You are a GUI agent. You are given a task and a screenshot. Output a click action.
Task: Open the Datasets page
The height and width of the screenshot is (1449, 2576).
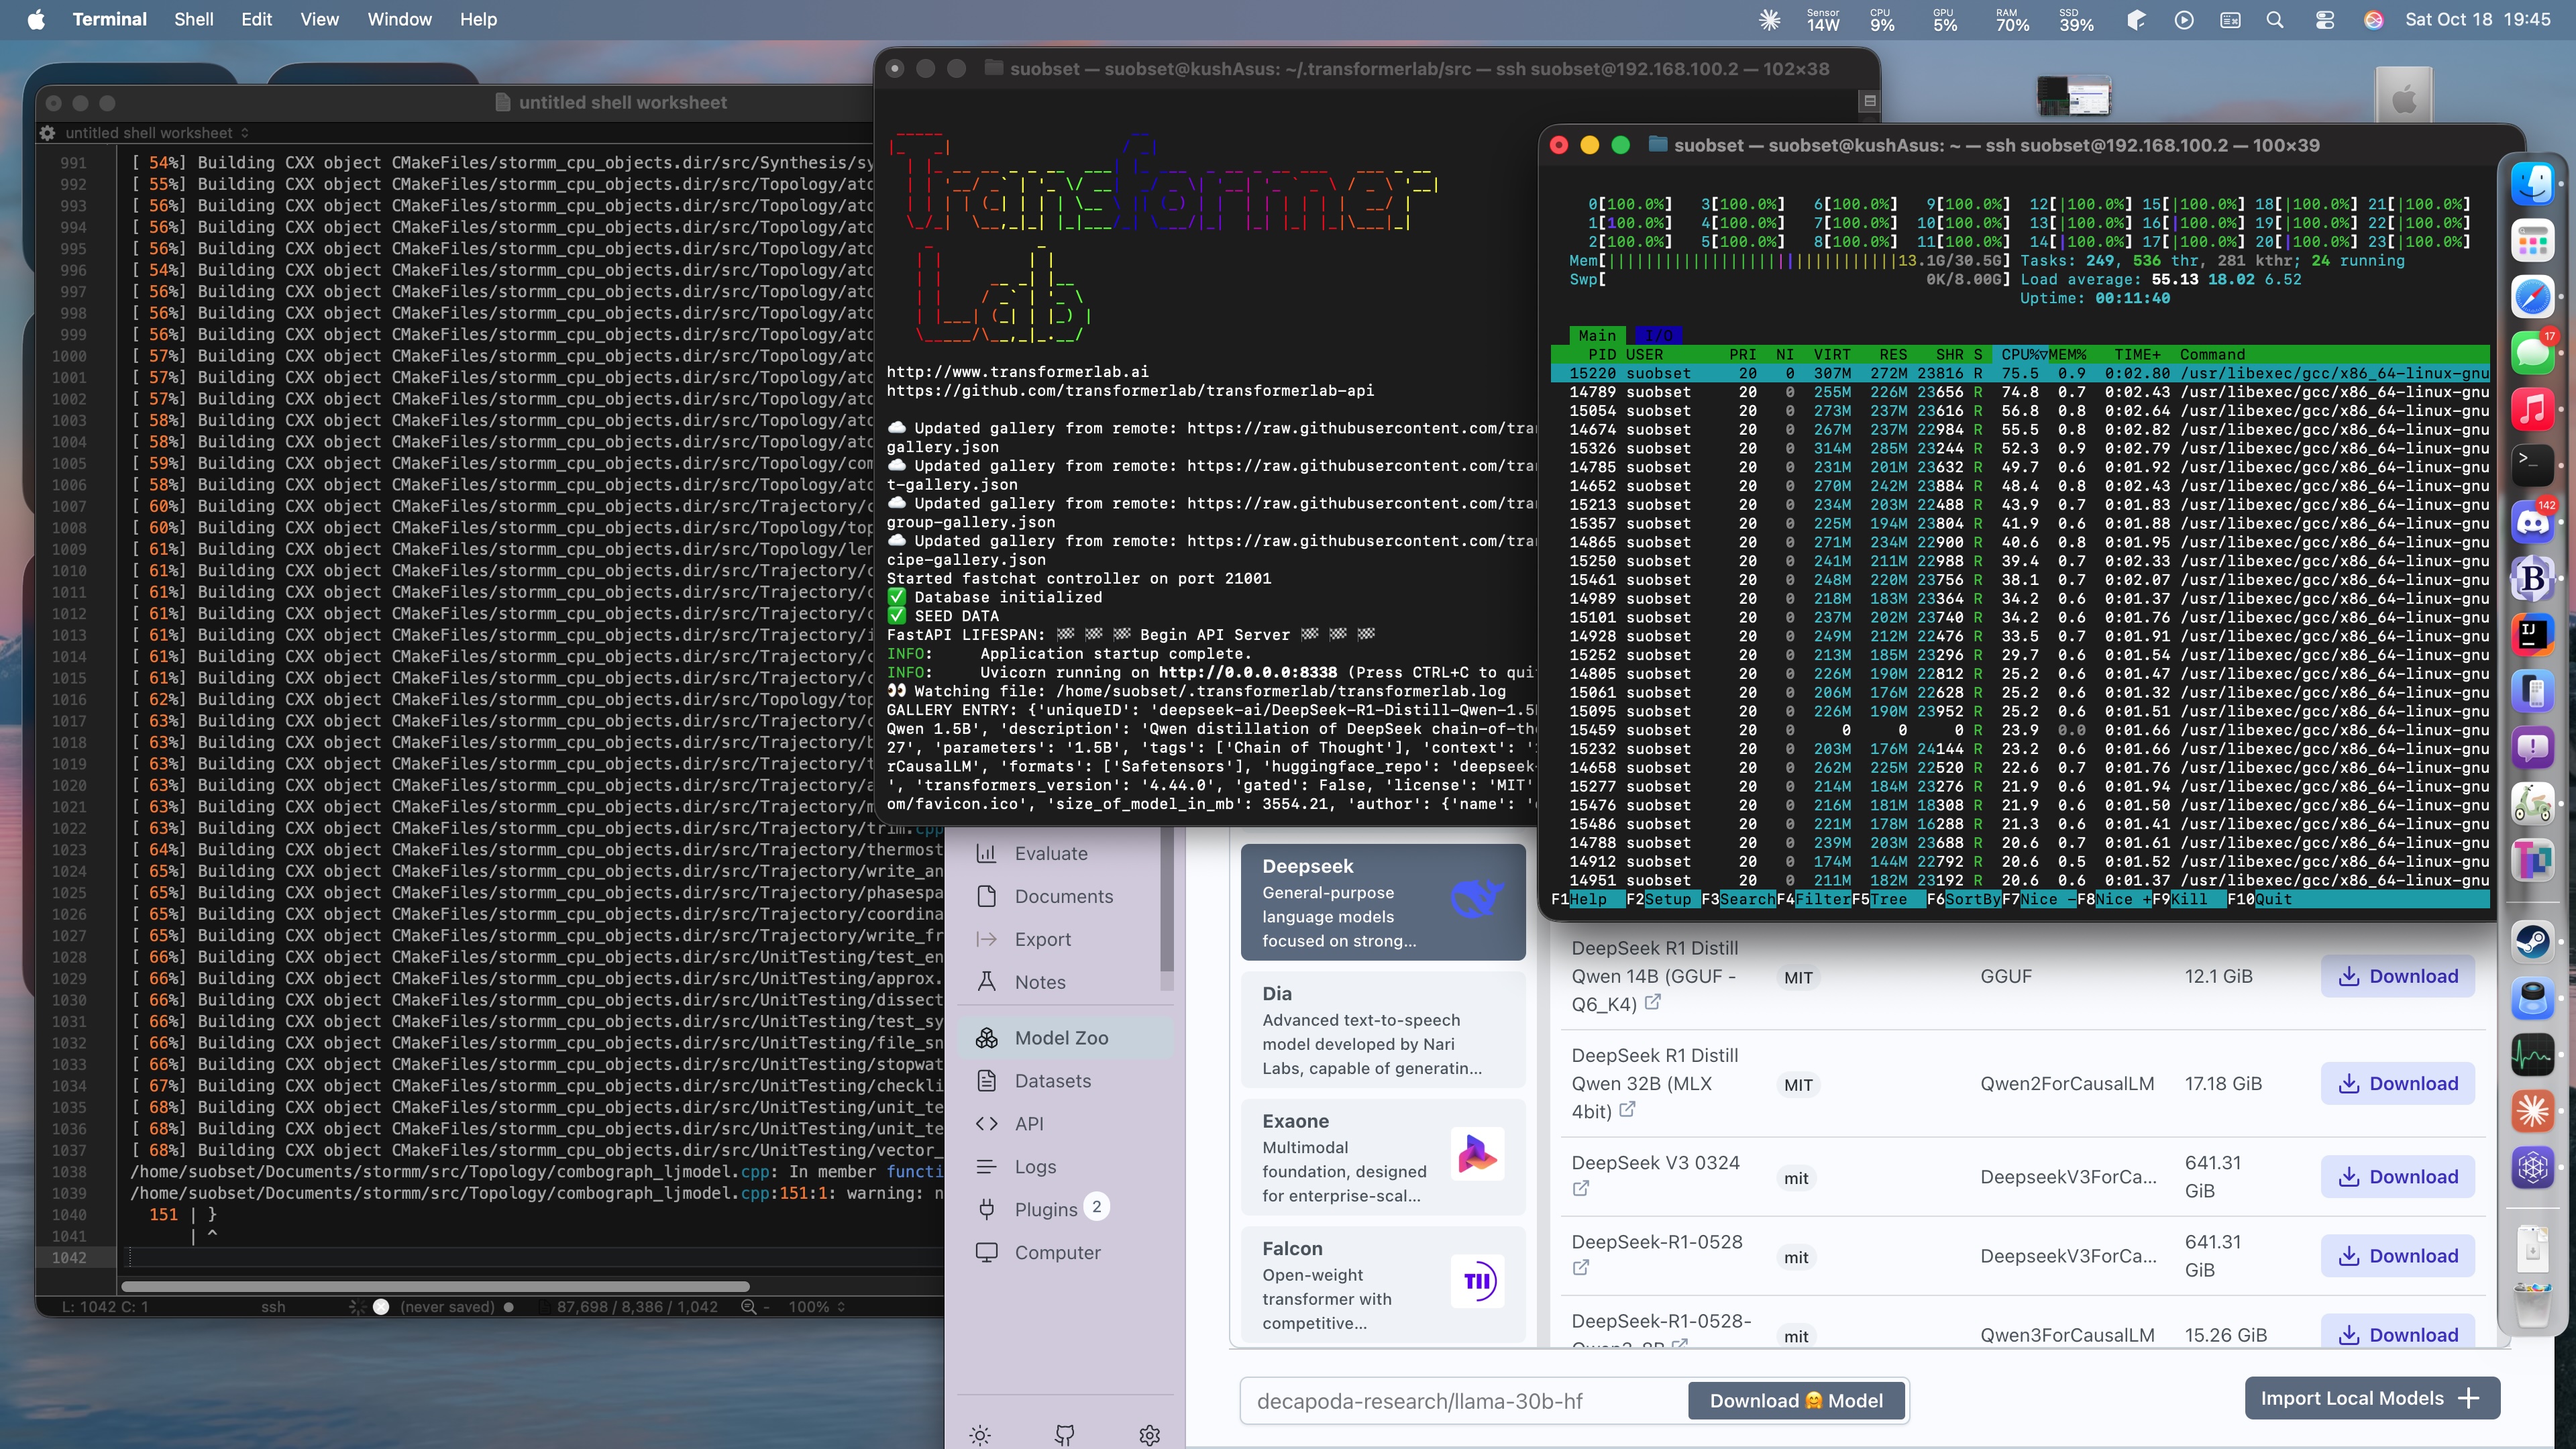click(x=1052, y=1081)
